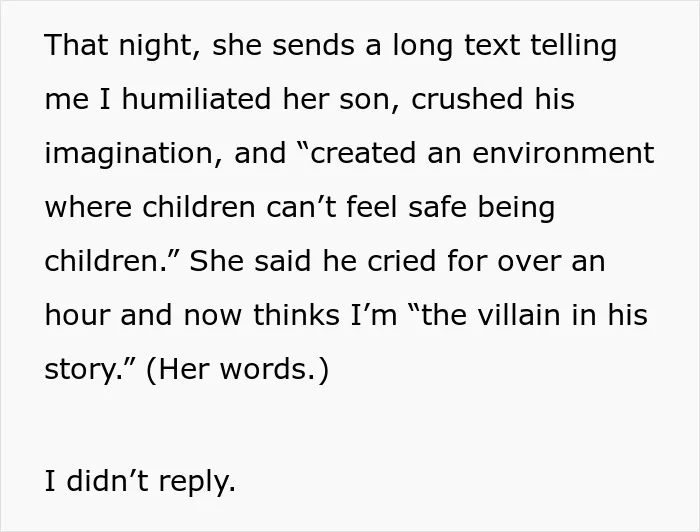Click the phrase "for over an"
The image size is (700, 532).
[526, 261]
